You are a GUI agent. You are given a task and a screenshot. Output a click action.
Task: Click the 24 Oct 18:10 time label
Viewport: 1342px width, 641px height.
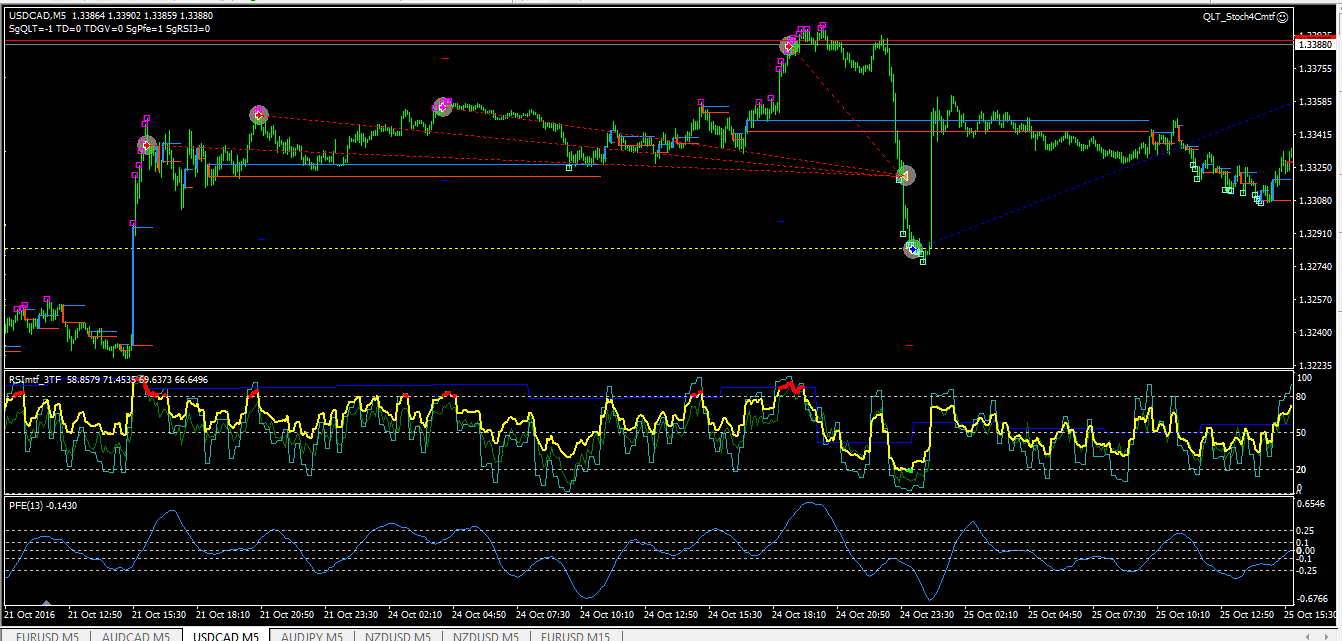pos(801,615)
